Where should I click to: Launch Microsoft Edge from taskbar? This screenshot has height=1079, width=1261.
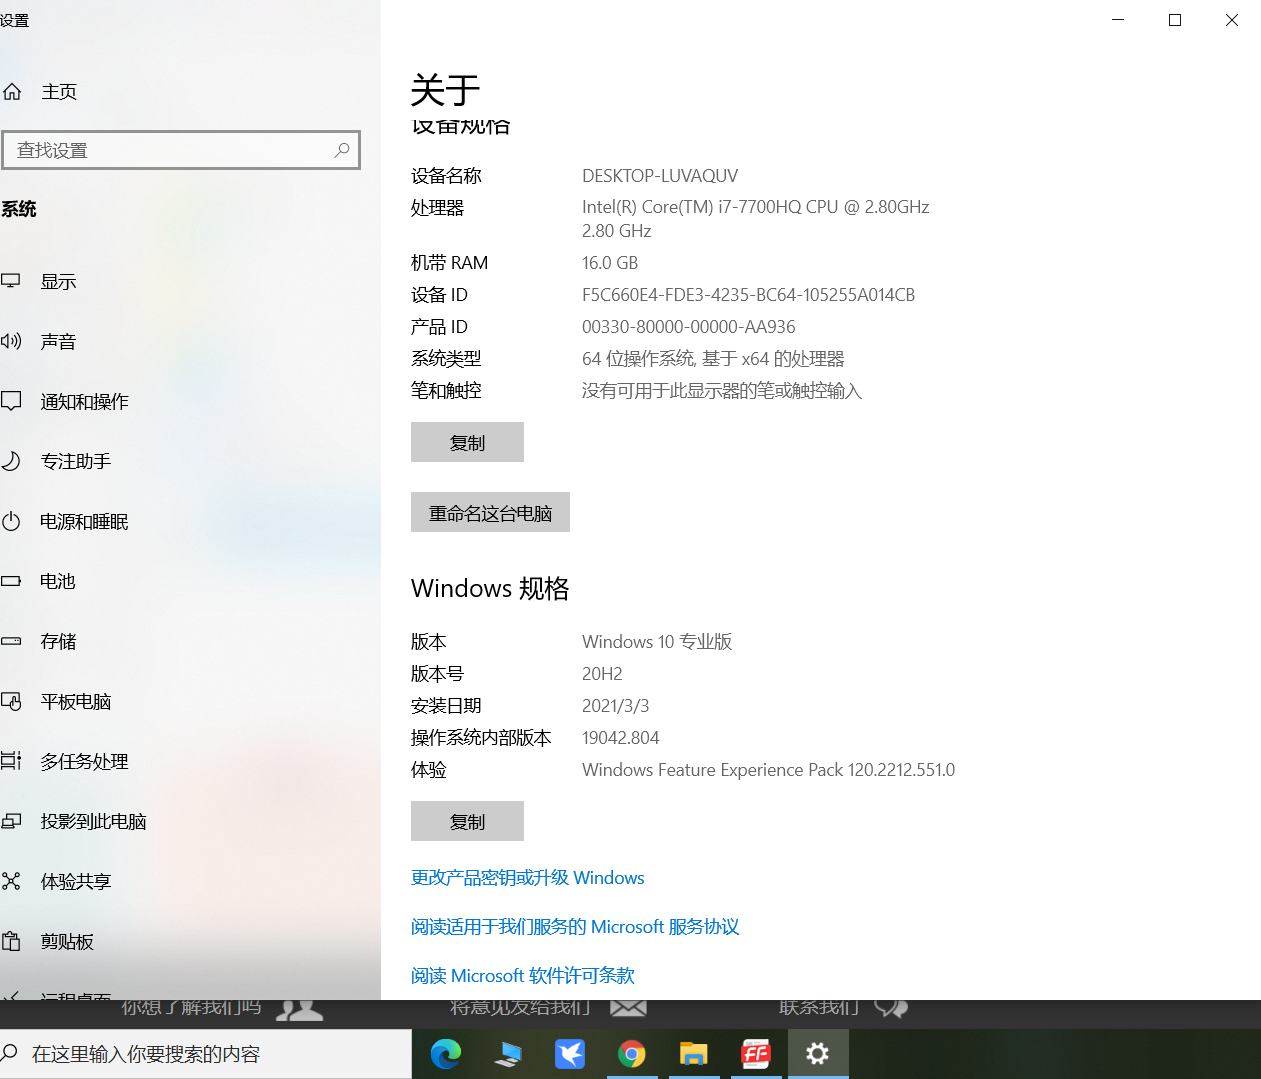click(x=446, y=1054)
